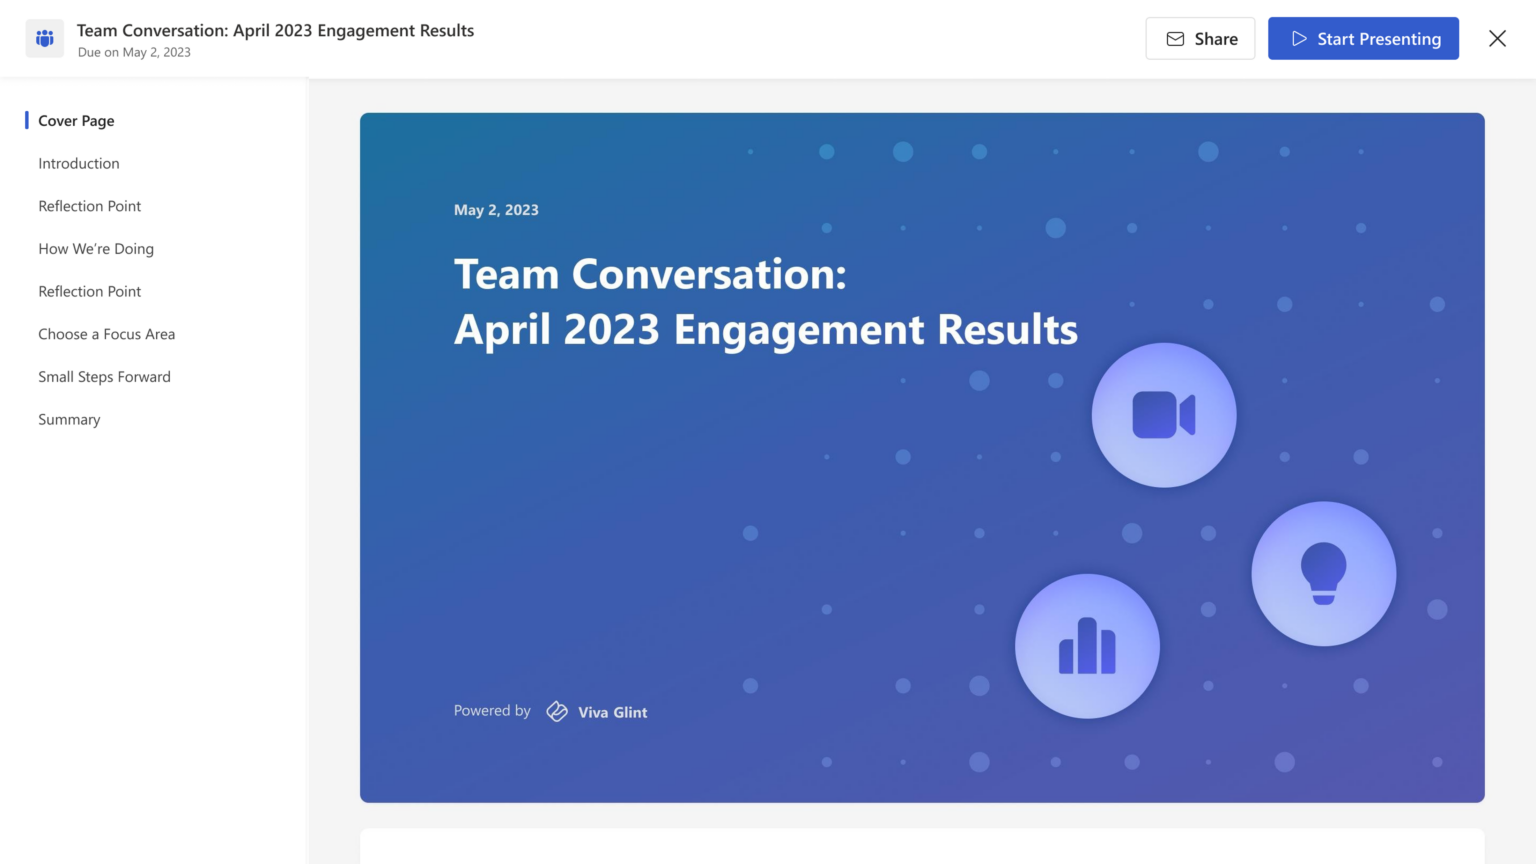The image size is (1536, 864).
Task: Click the May 2, 2023 date on slide
Action: click(x=496, y=210)
